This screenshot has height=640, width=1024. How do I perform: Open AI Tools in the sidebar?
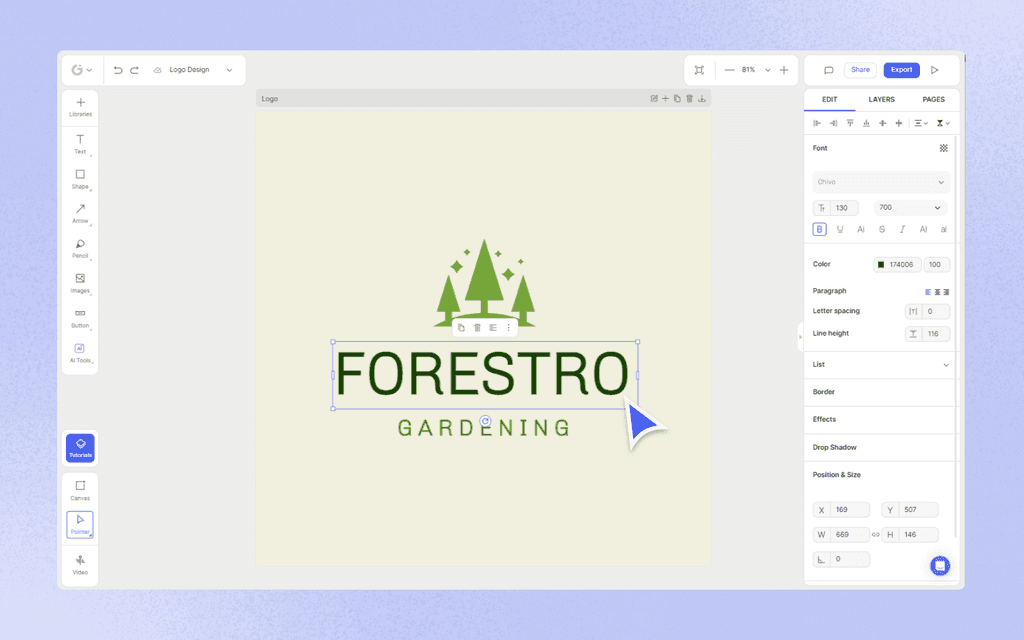pos(80,352)
